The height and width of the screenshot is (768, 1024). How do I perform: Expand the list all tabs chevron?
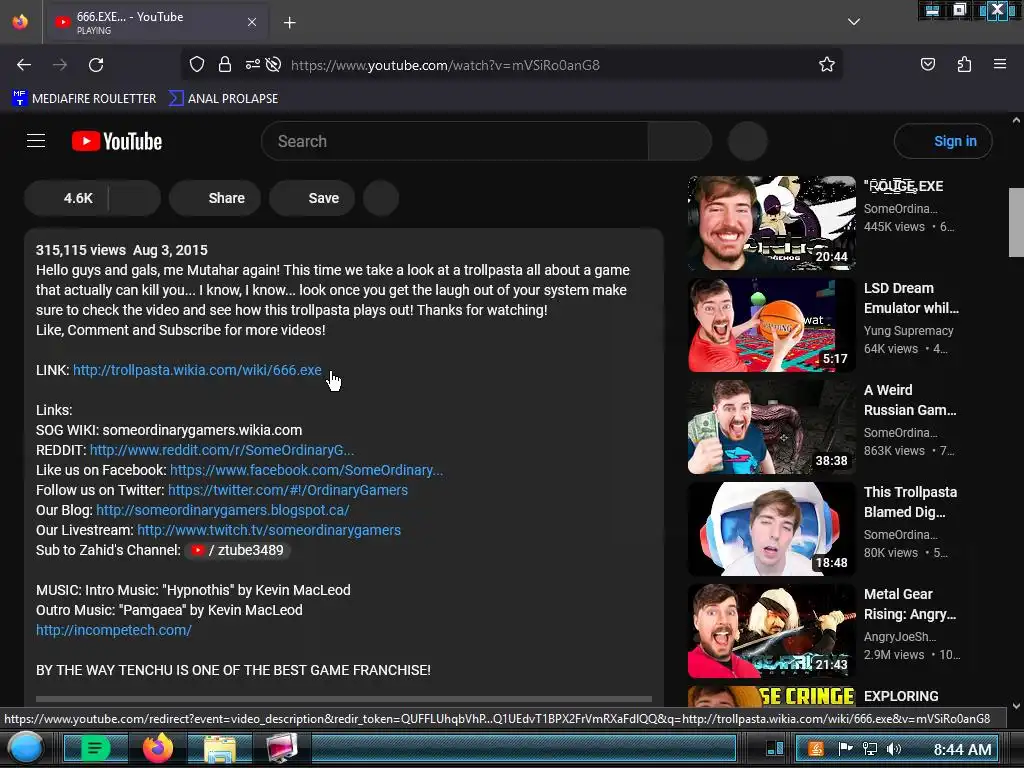tap(853, 22)
